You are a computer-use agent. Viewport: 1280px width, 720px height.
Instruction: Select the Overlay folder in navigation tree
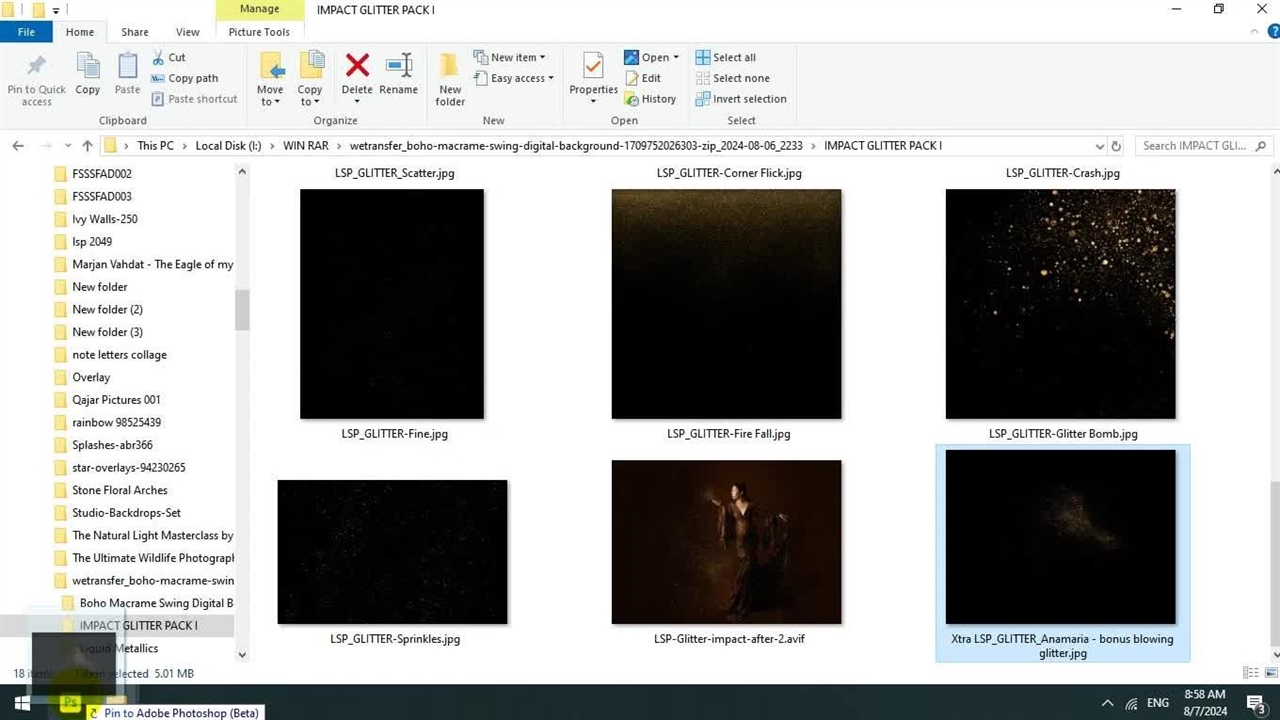click(91, 377)
